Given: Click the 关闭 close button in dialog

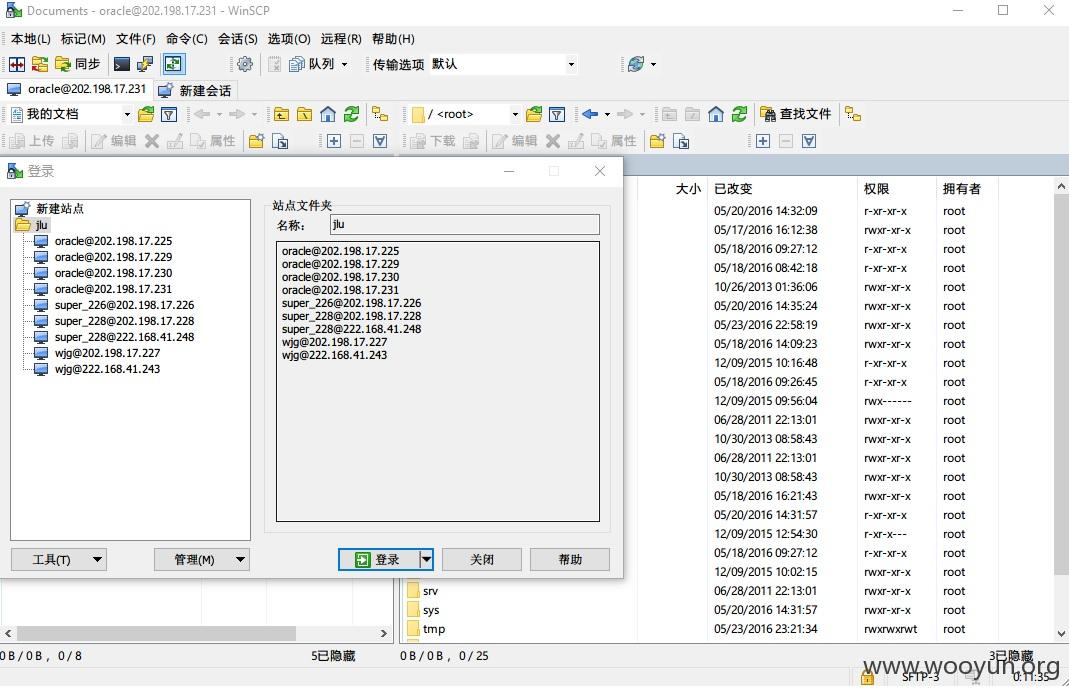Looking at the screenshot, I should (482, 559).
